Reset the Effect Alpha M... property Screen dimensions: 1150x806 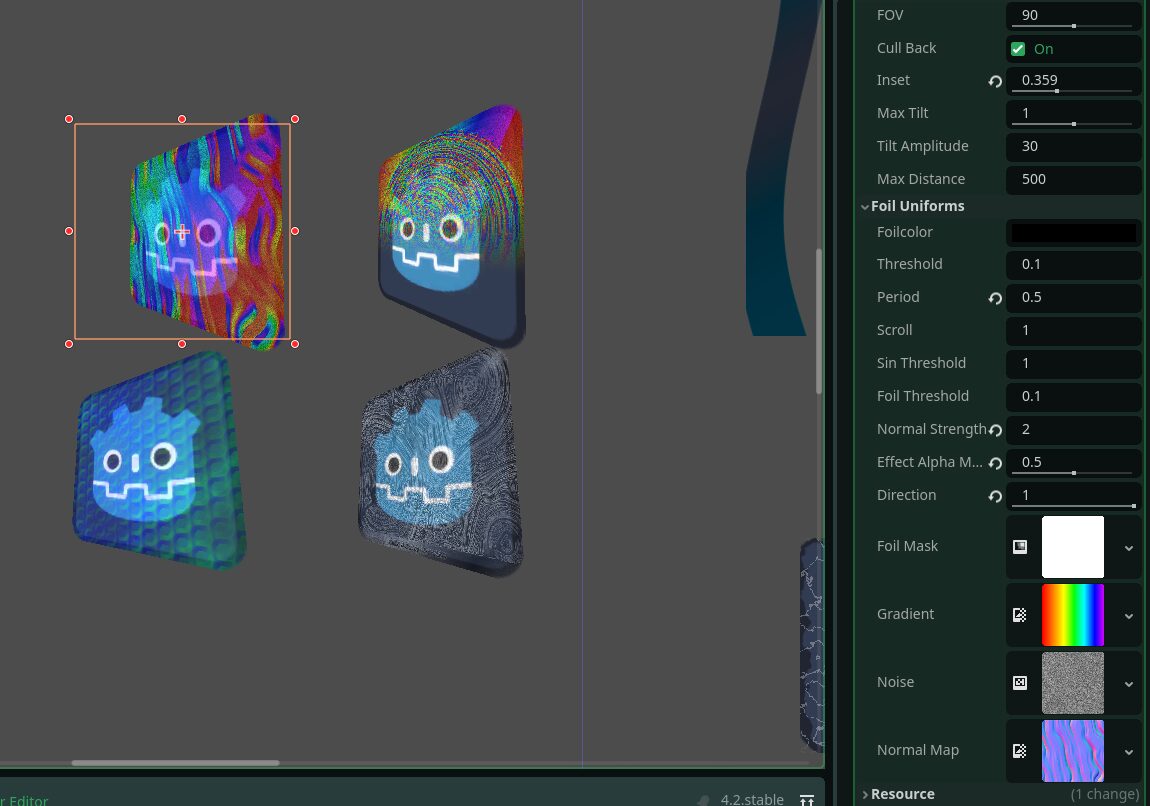(x=995, y=463)
